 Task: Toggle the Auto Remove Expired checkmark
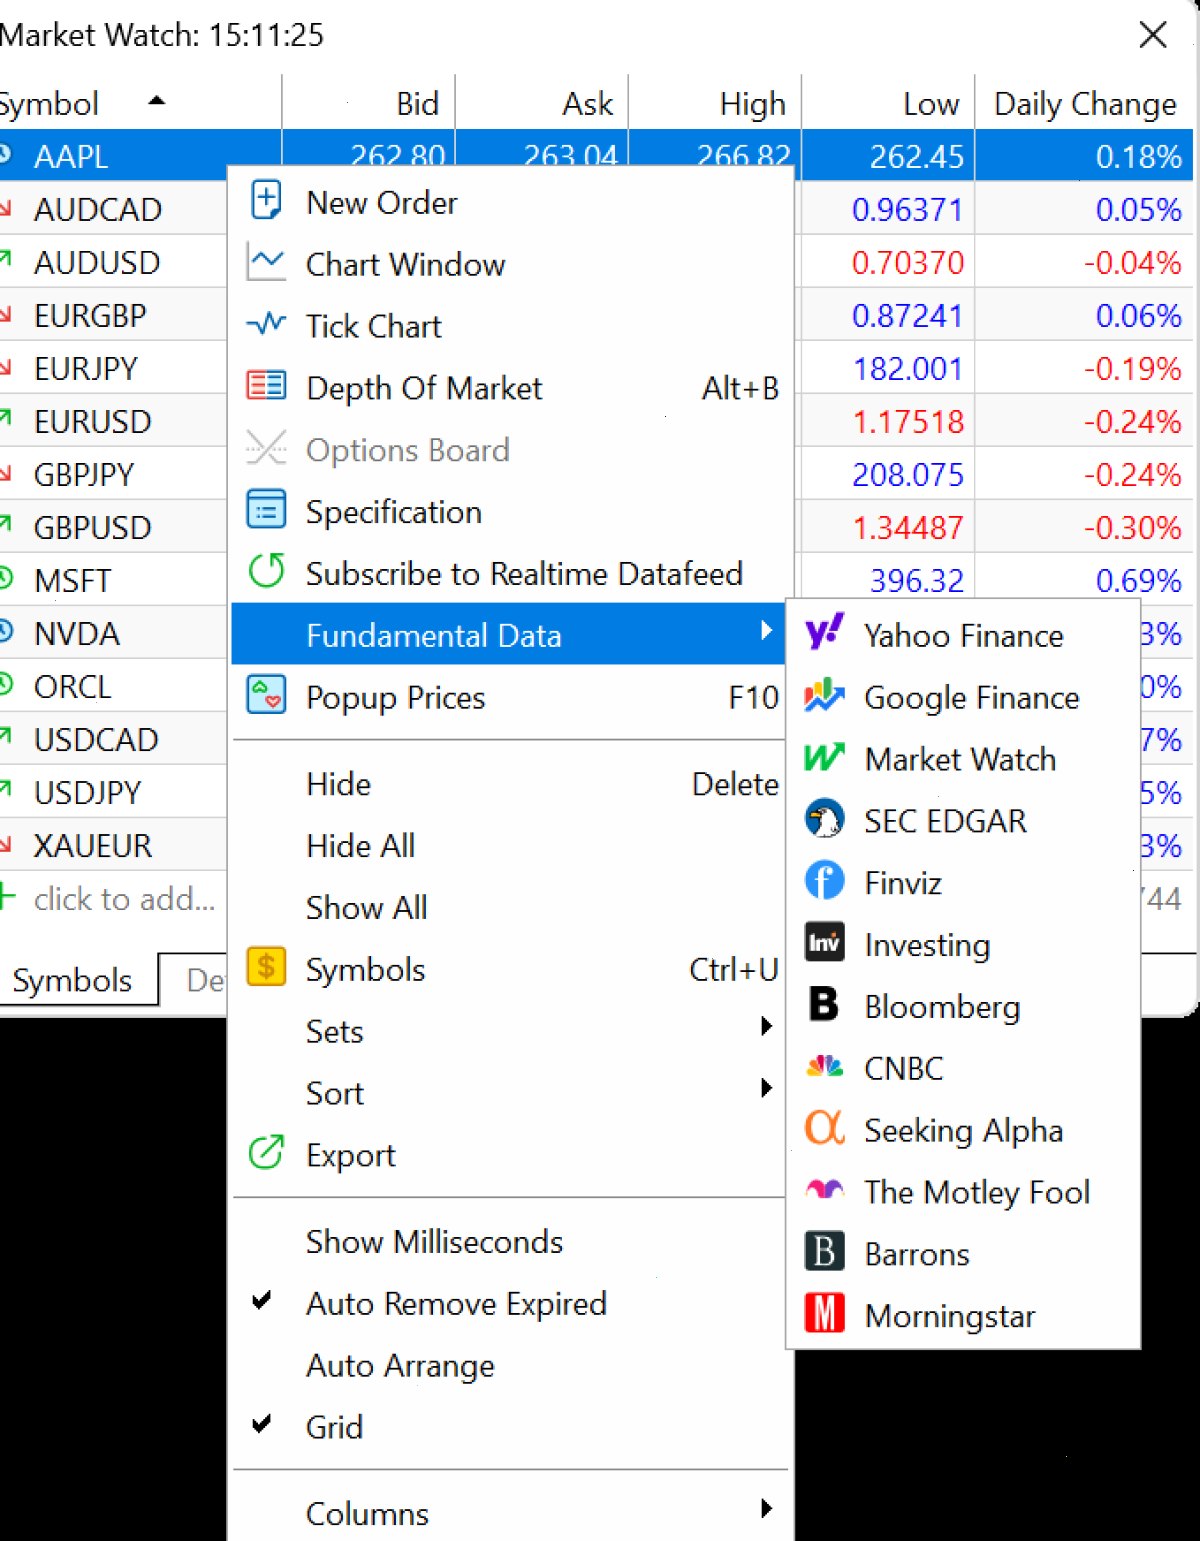point(262,1301)
